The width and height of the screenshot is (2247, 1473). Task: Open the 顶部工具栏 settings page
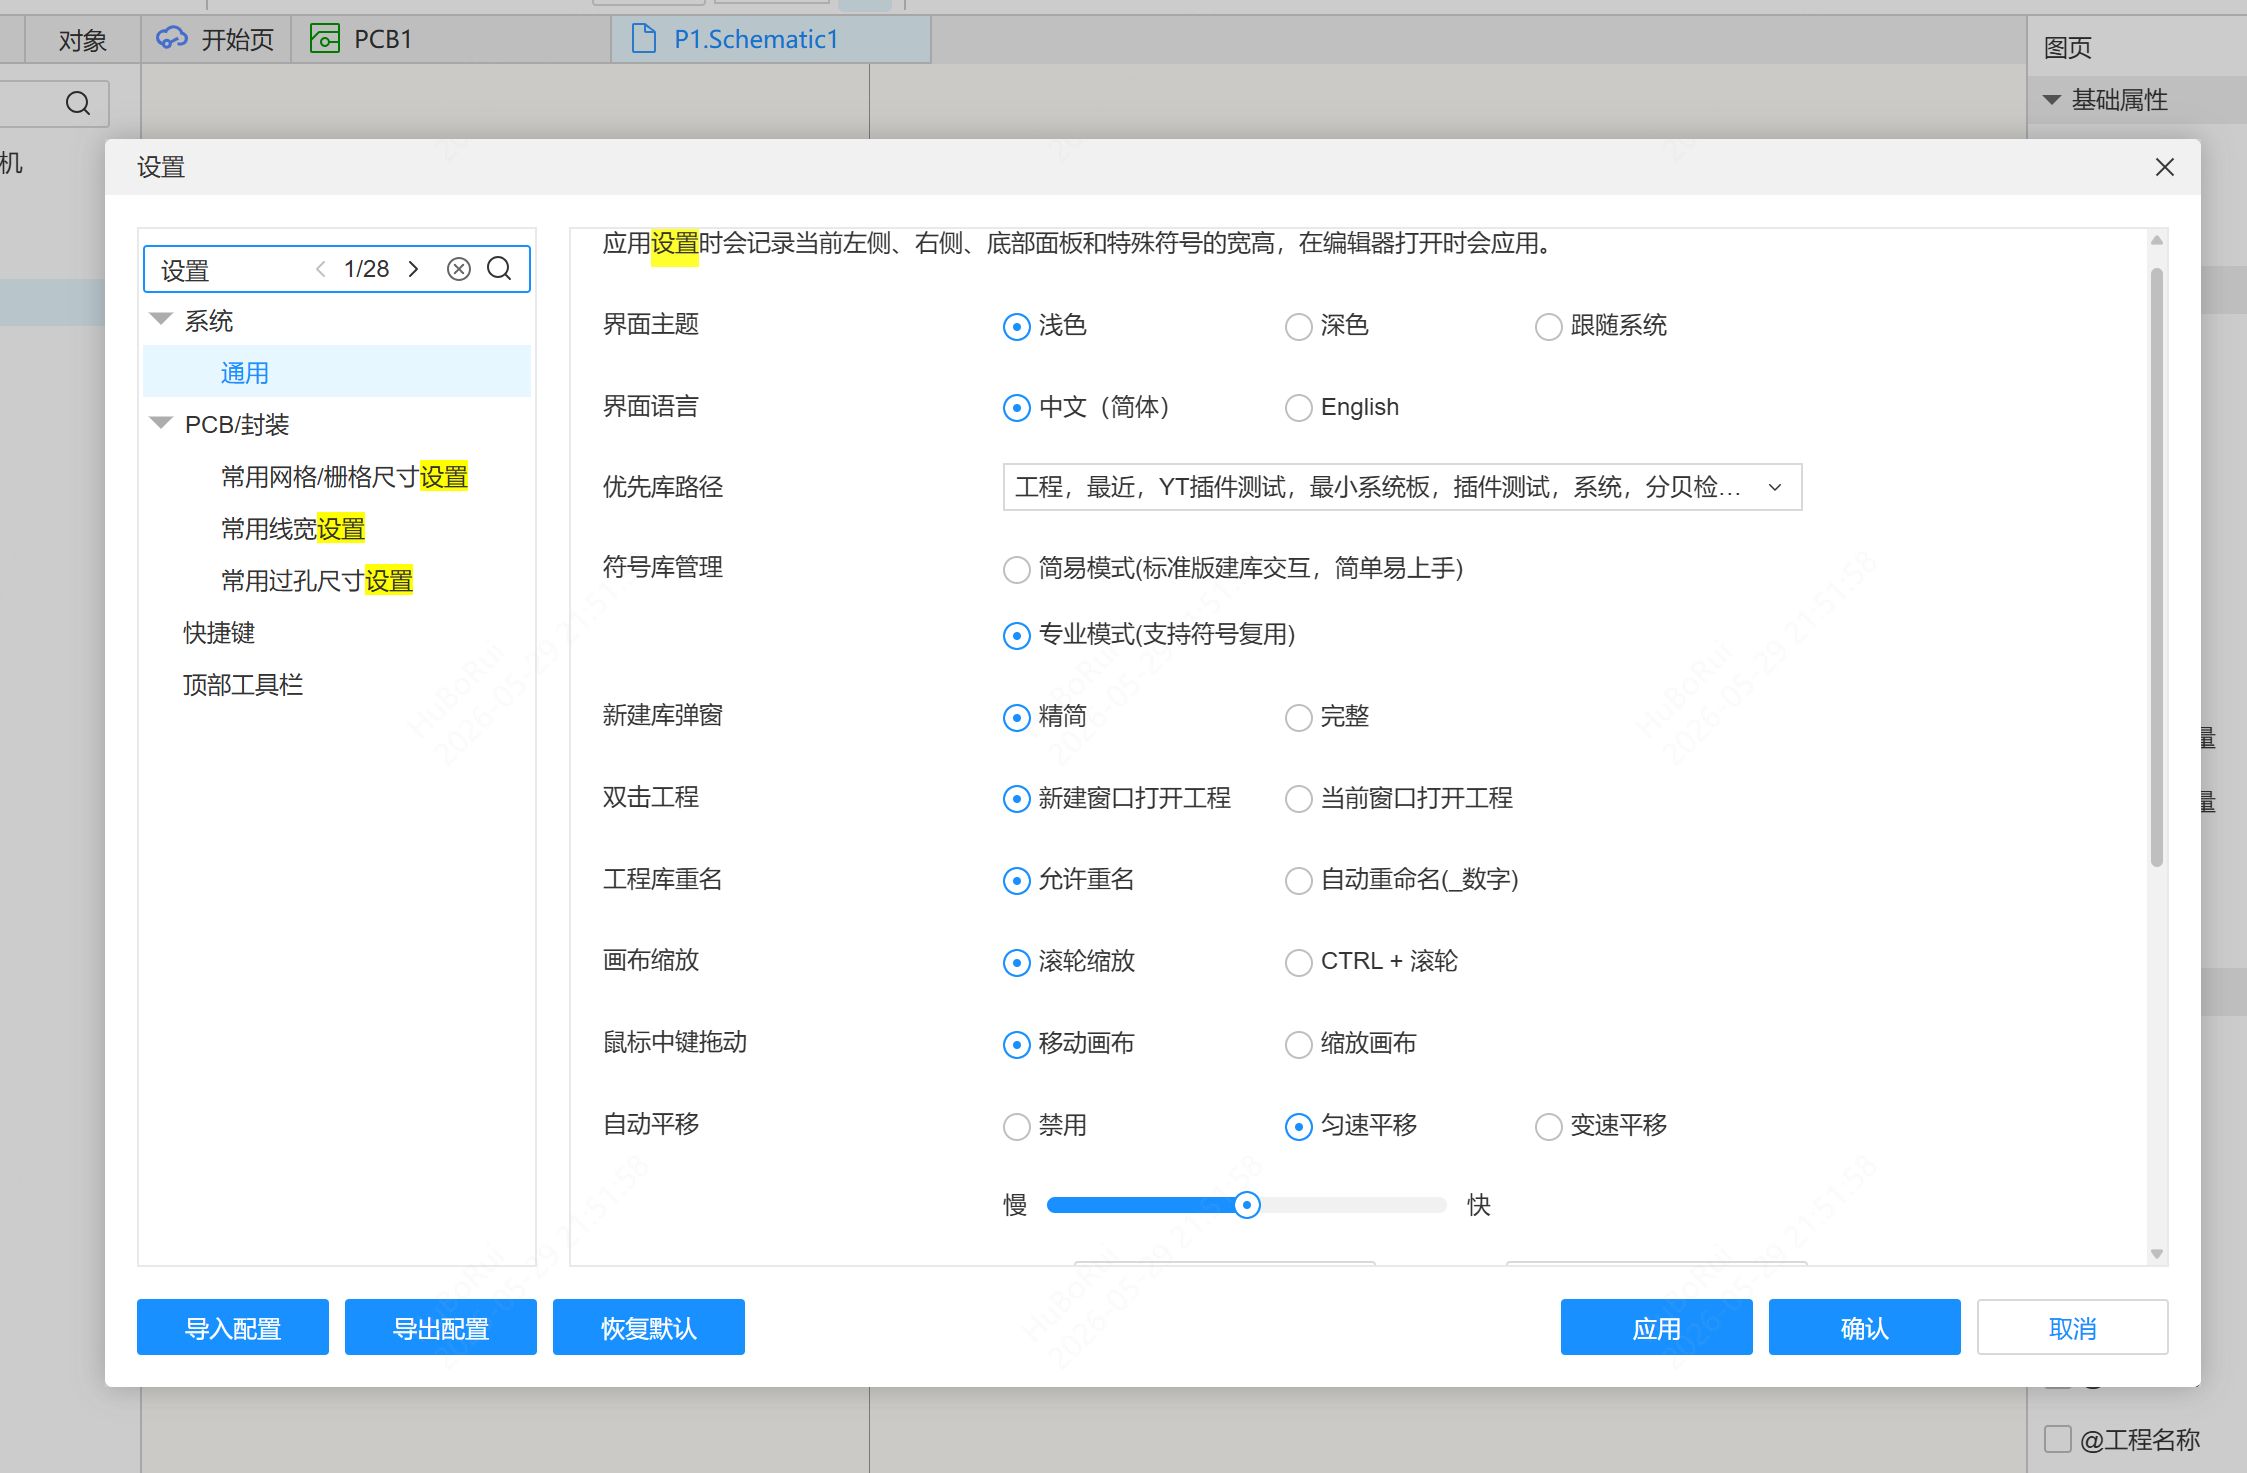coord(243,684)
